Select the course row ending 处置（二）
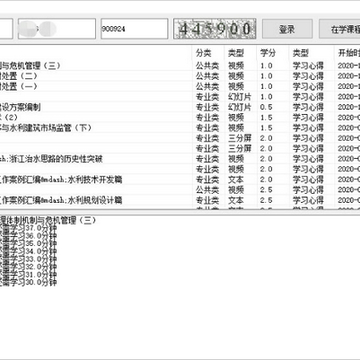 pyautogui.click(x=180, y=76)
